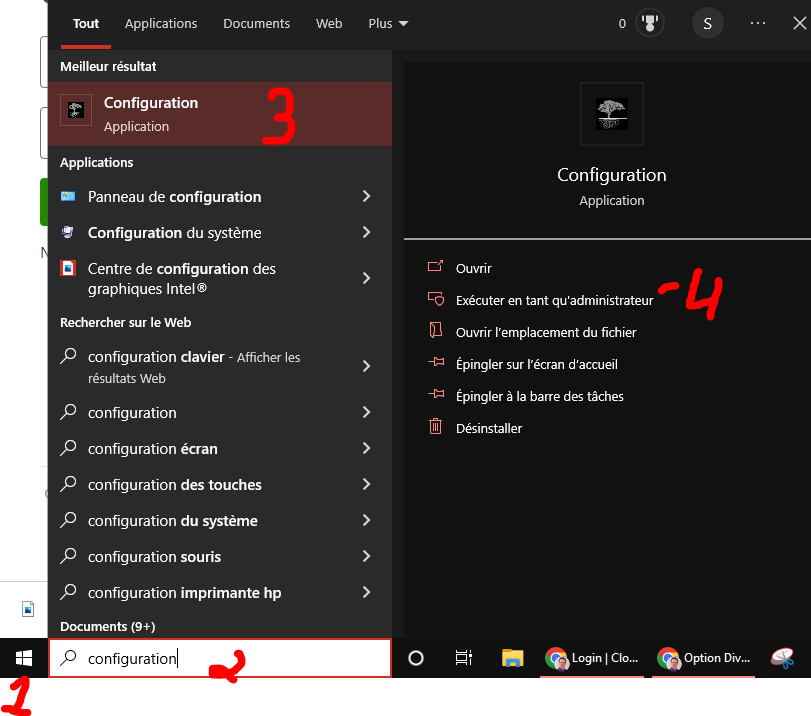811x716 pixels.
Task: Close the search panel with X
Action: tap(800, 23)
